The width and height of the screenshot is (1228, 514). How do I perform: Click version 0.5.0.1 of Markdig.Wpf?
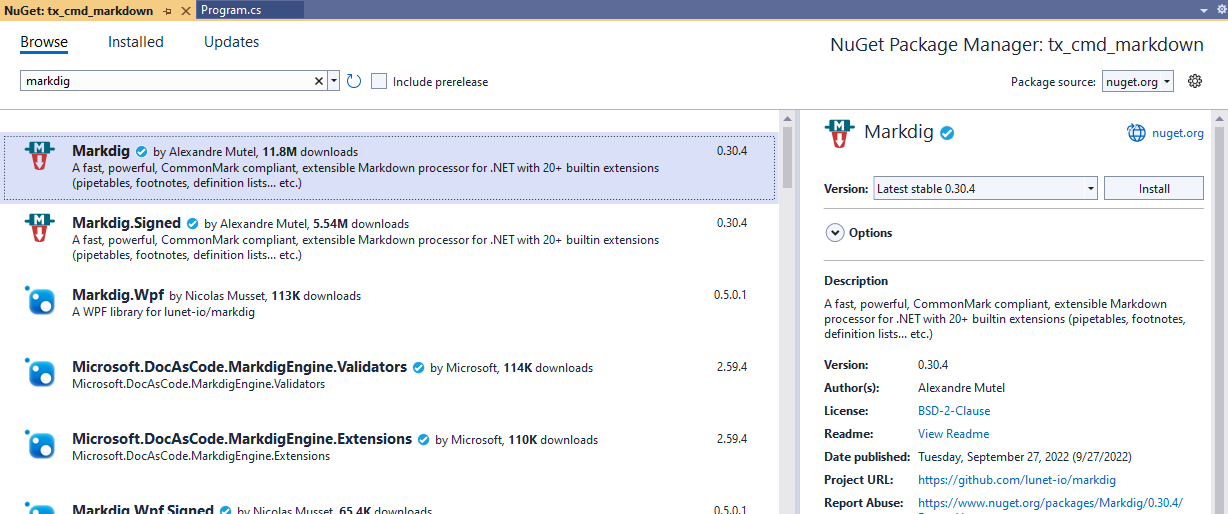730,296
